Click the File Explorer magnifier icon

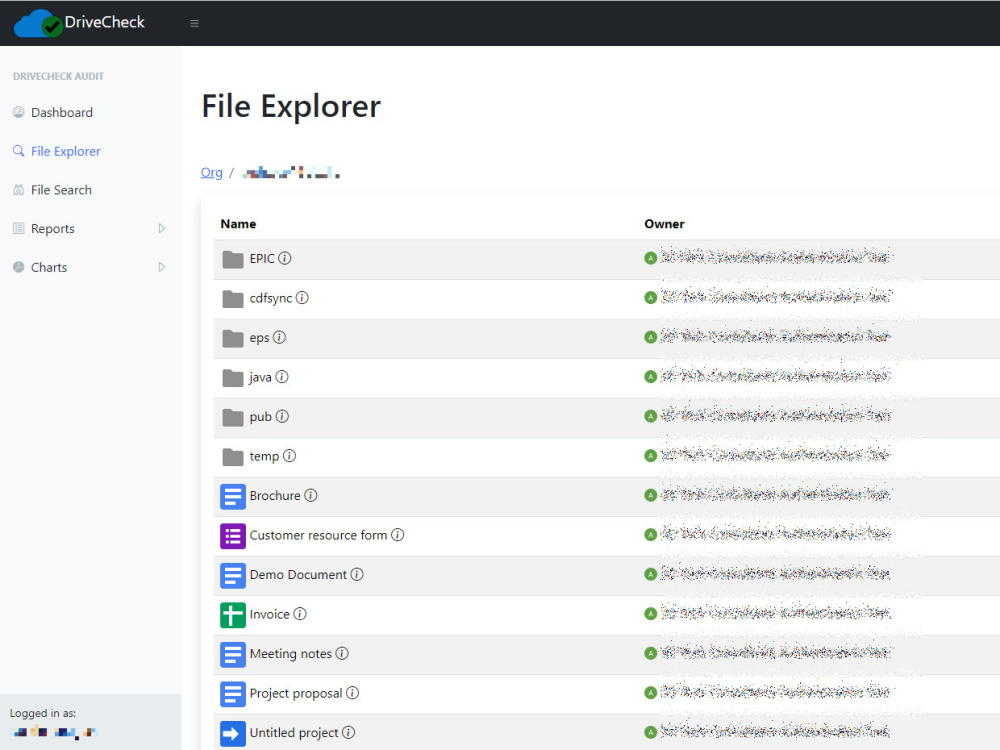[x=18, y=151]
